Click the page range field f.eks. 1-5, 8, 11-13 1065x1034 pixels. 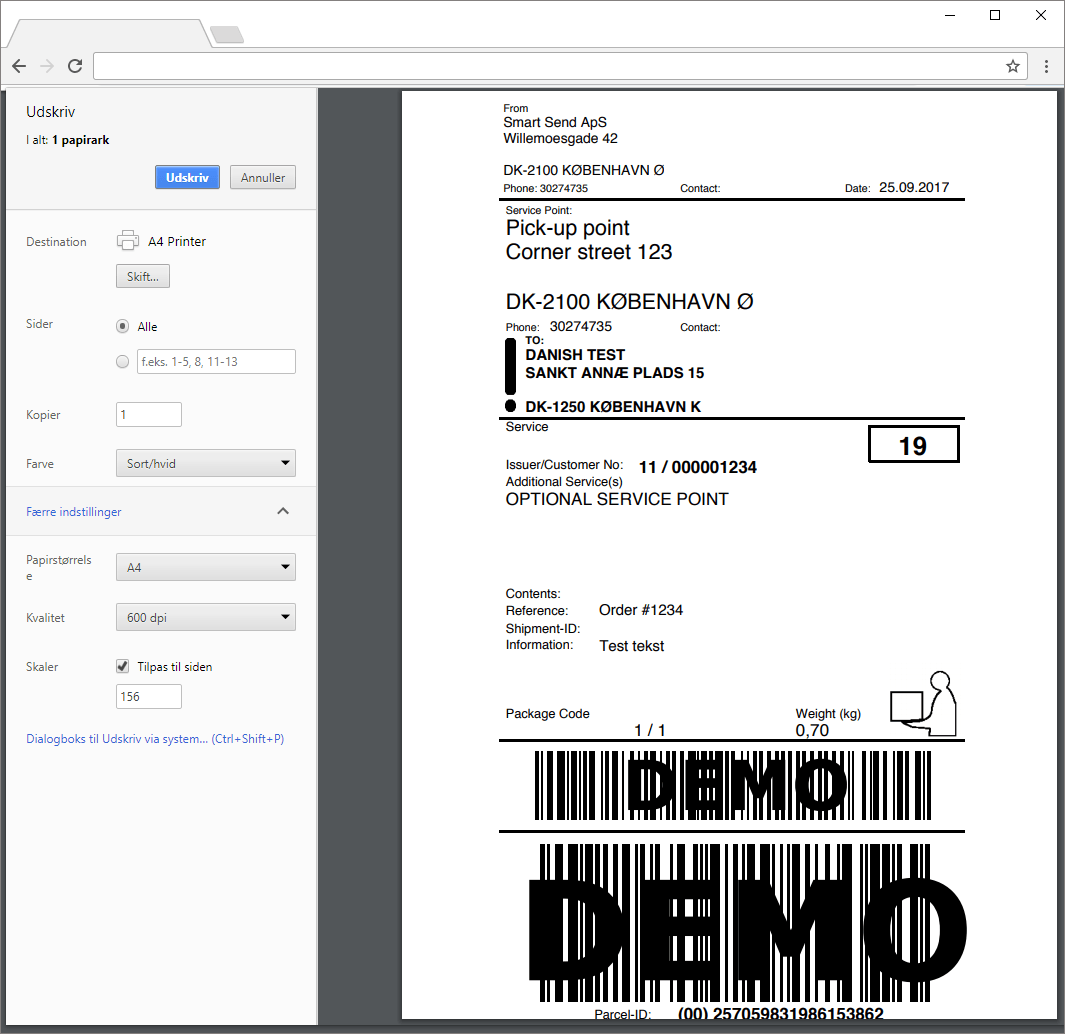(x=216, y=361)
